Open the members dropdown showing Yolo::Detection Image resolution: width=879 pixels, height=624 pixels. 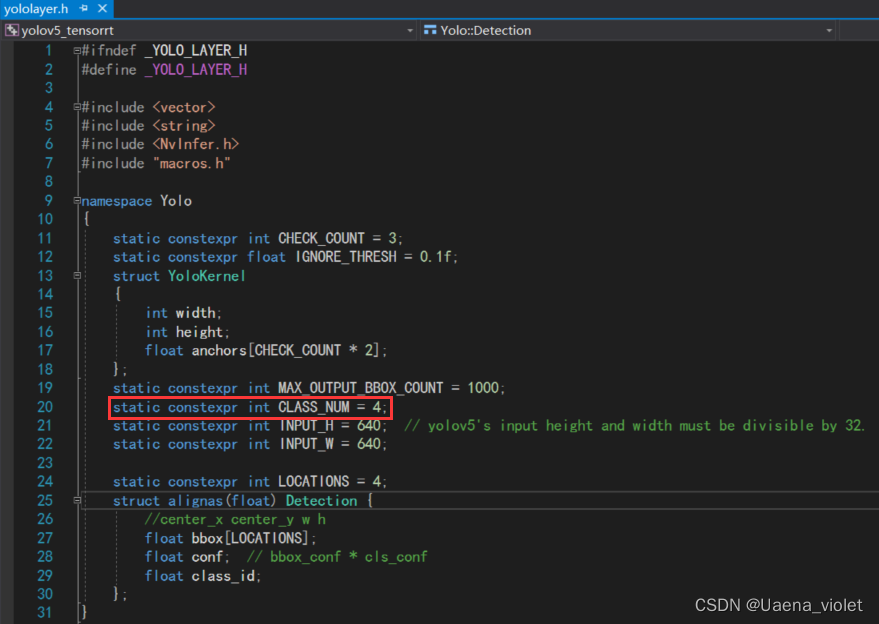click(x=831, y=31)
